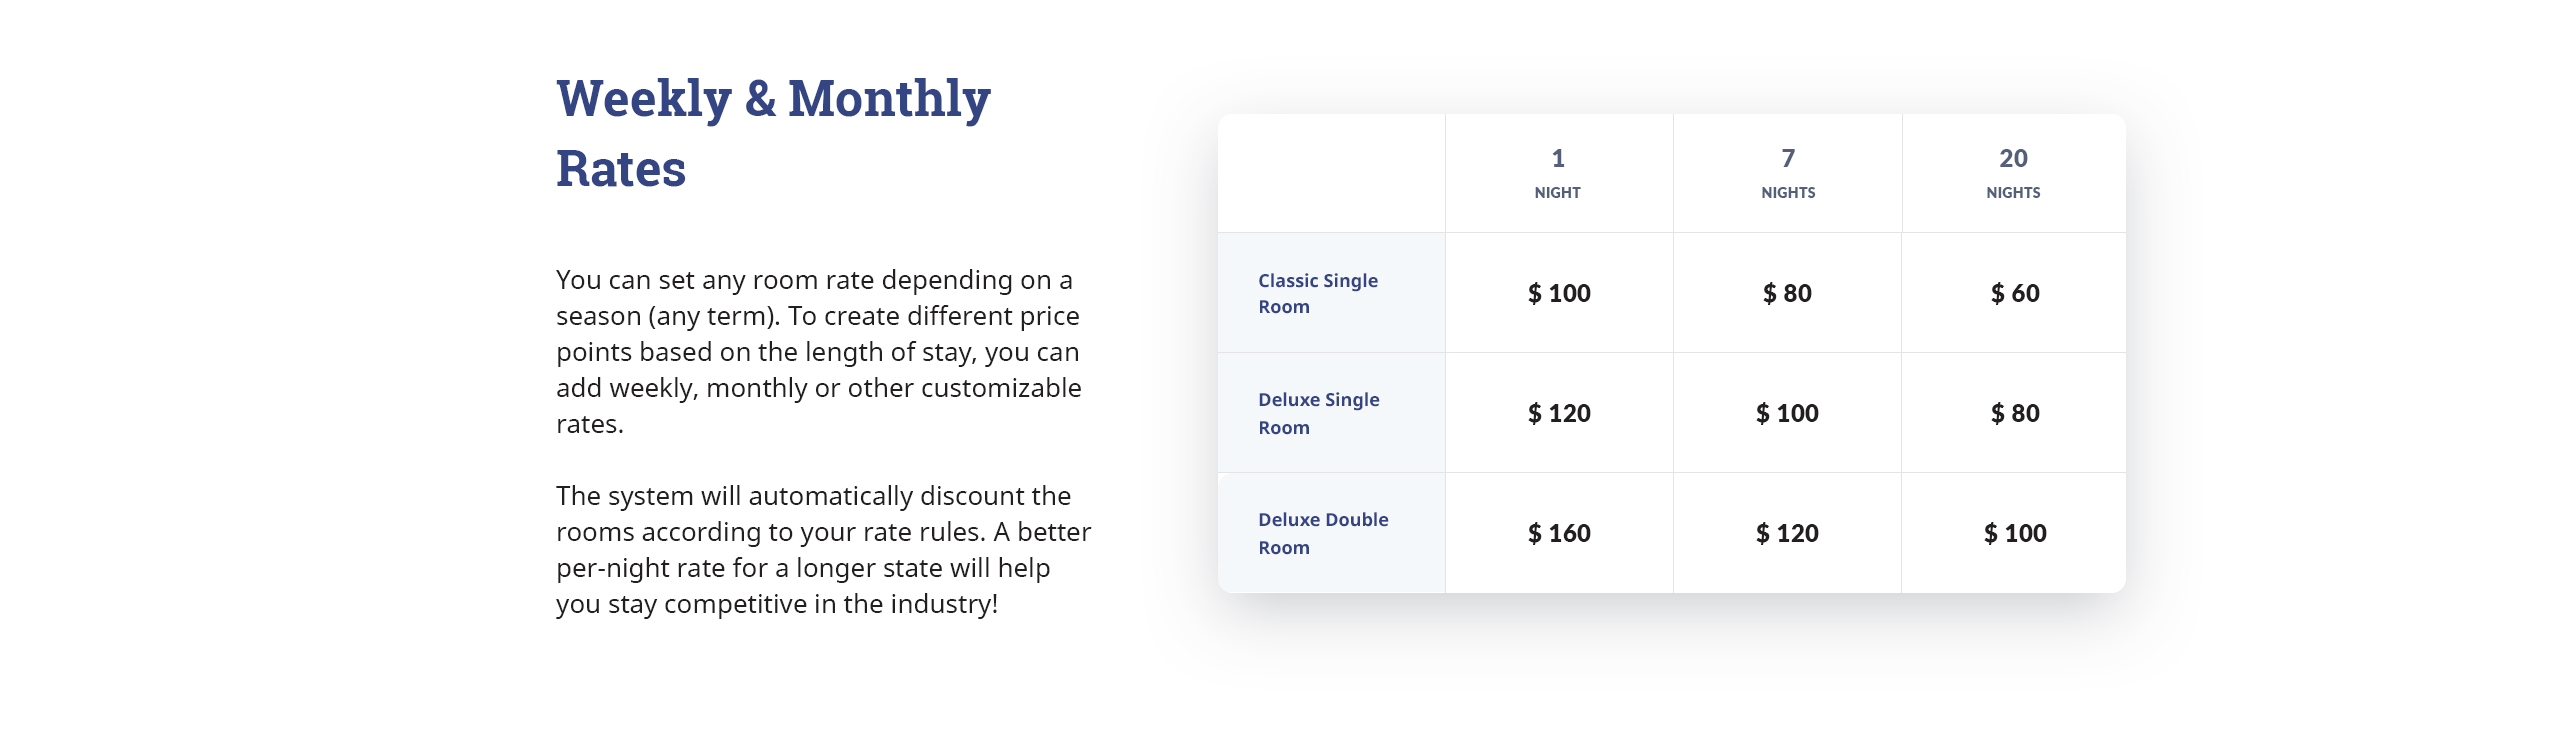This screenshot has width=2560, height=730.
Task: Click the paragraph about automatic discounts
Action: pos(823,549)
